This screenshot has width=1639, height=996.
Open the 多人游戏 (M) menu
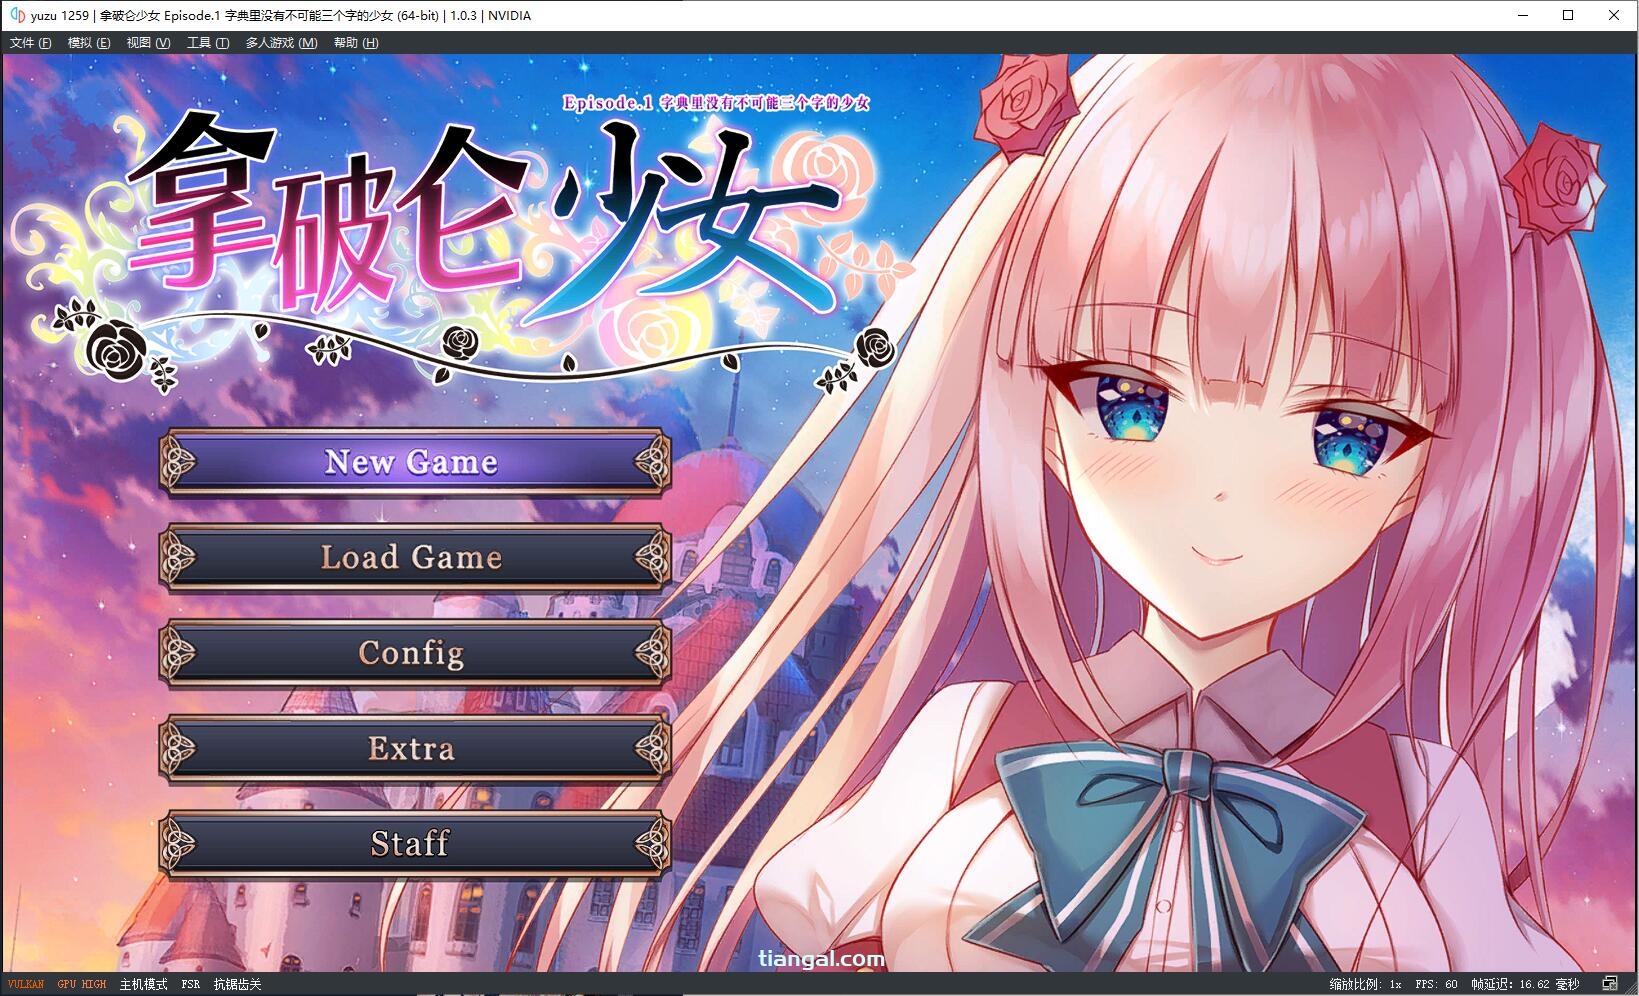(x=281, y=43)
